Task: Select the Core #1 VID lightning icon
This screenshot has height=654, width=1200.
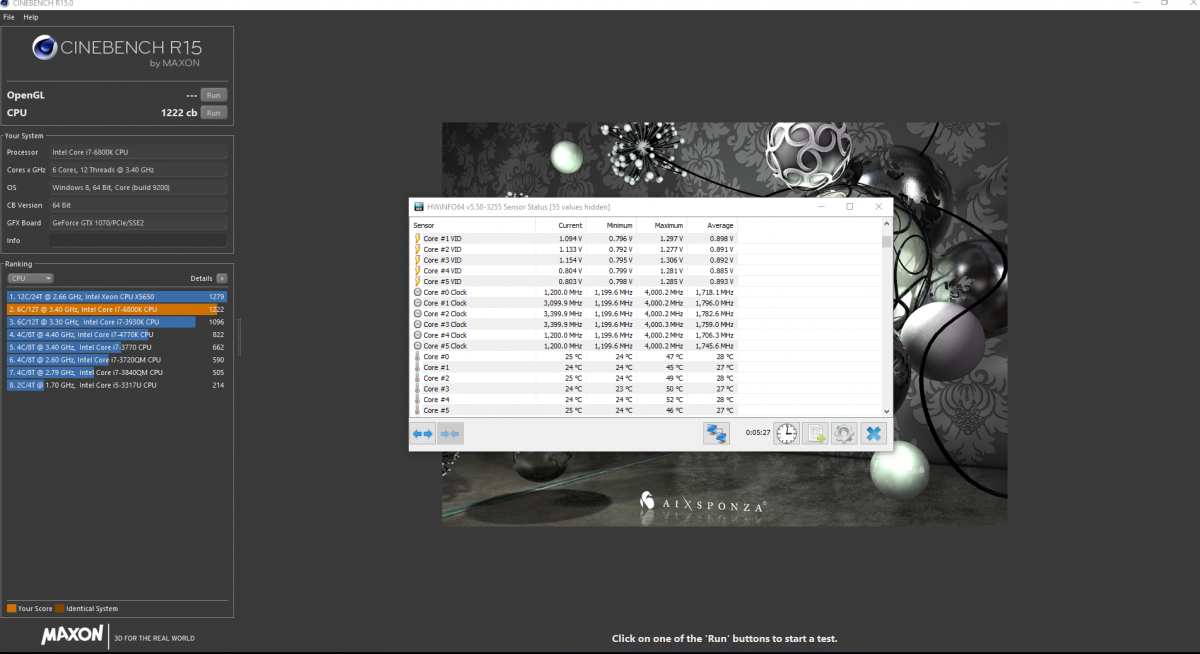Action: 417,239
